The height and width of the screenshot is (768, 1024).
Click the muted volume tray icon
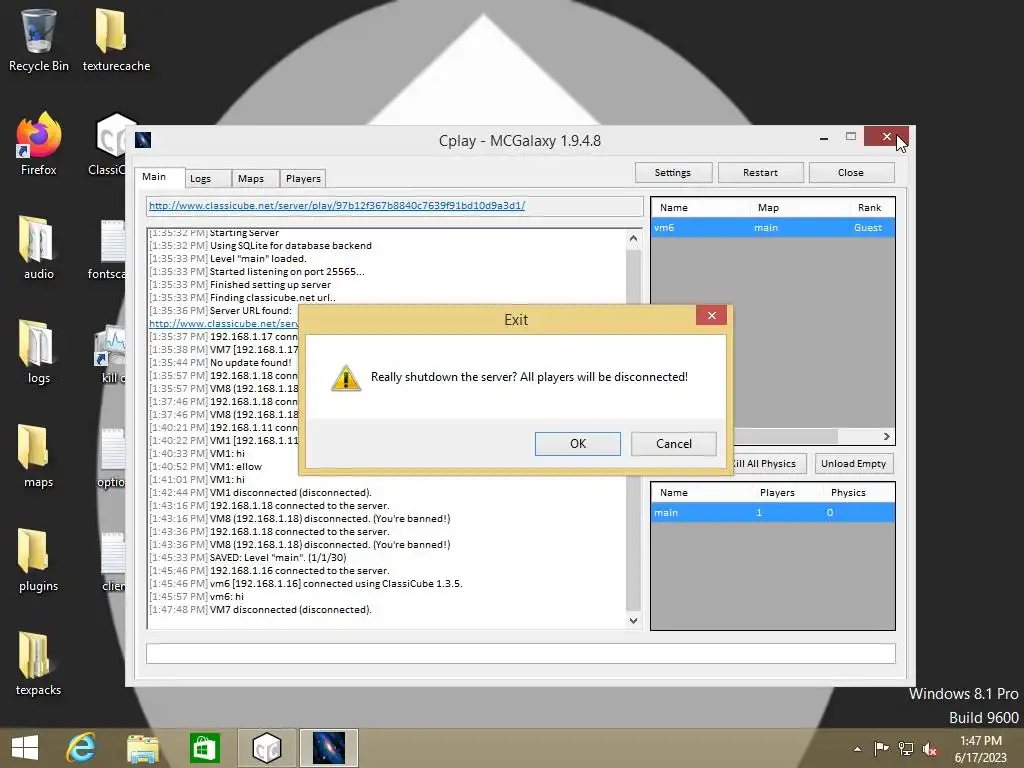(930, 749)
